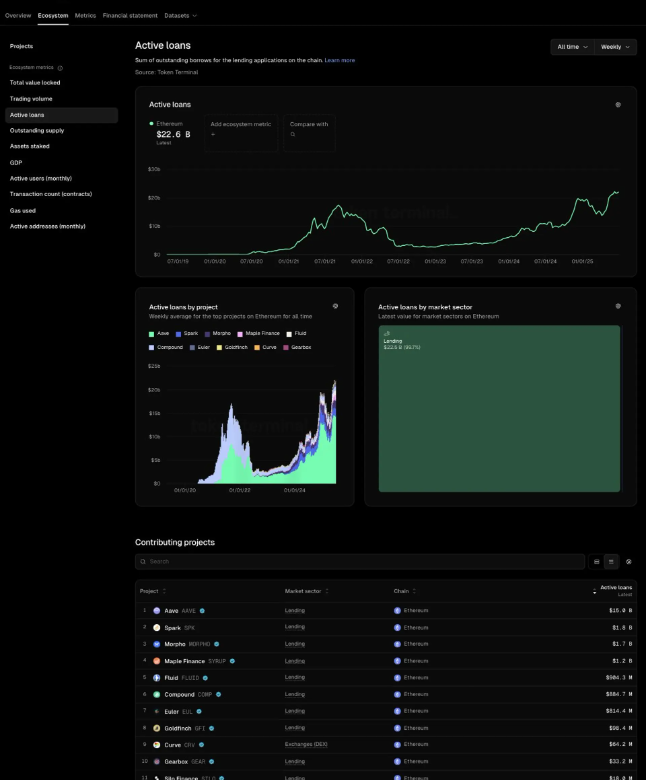Click the search magnifier in Compare with box
This screenshot has height=780, width=646.
293,134
